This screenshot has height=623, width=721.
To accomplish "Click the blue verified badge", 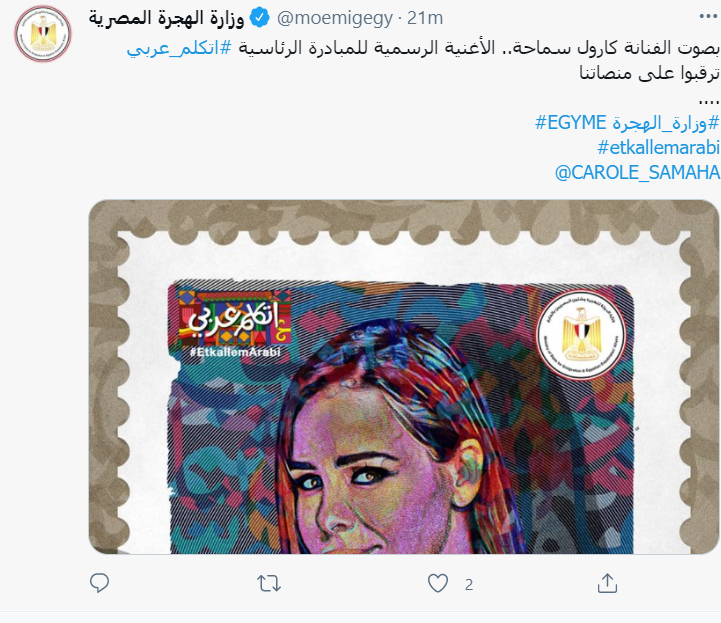I will point(259,18).
